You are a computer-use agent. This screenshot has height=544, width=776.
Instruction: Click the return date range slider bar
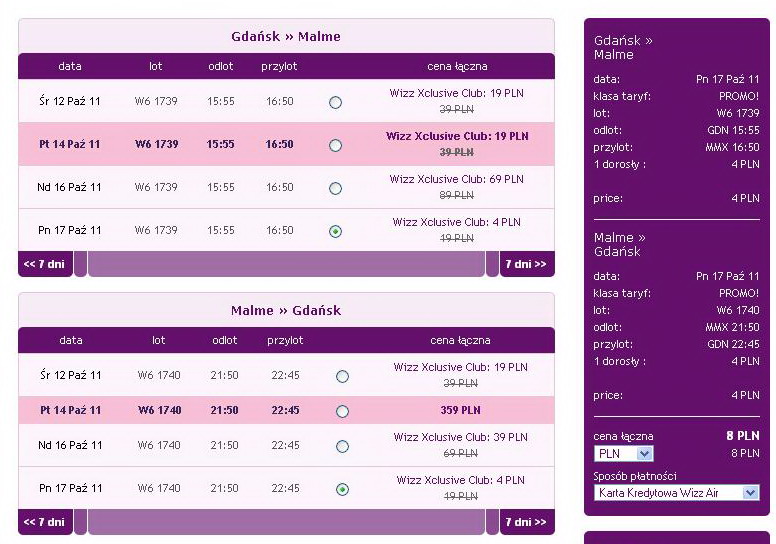tap(286, 522)
